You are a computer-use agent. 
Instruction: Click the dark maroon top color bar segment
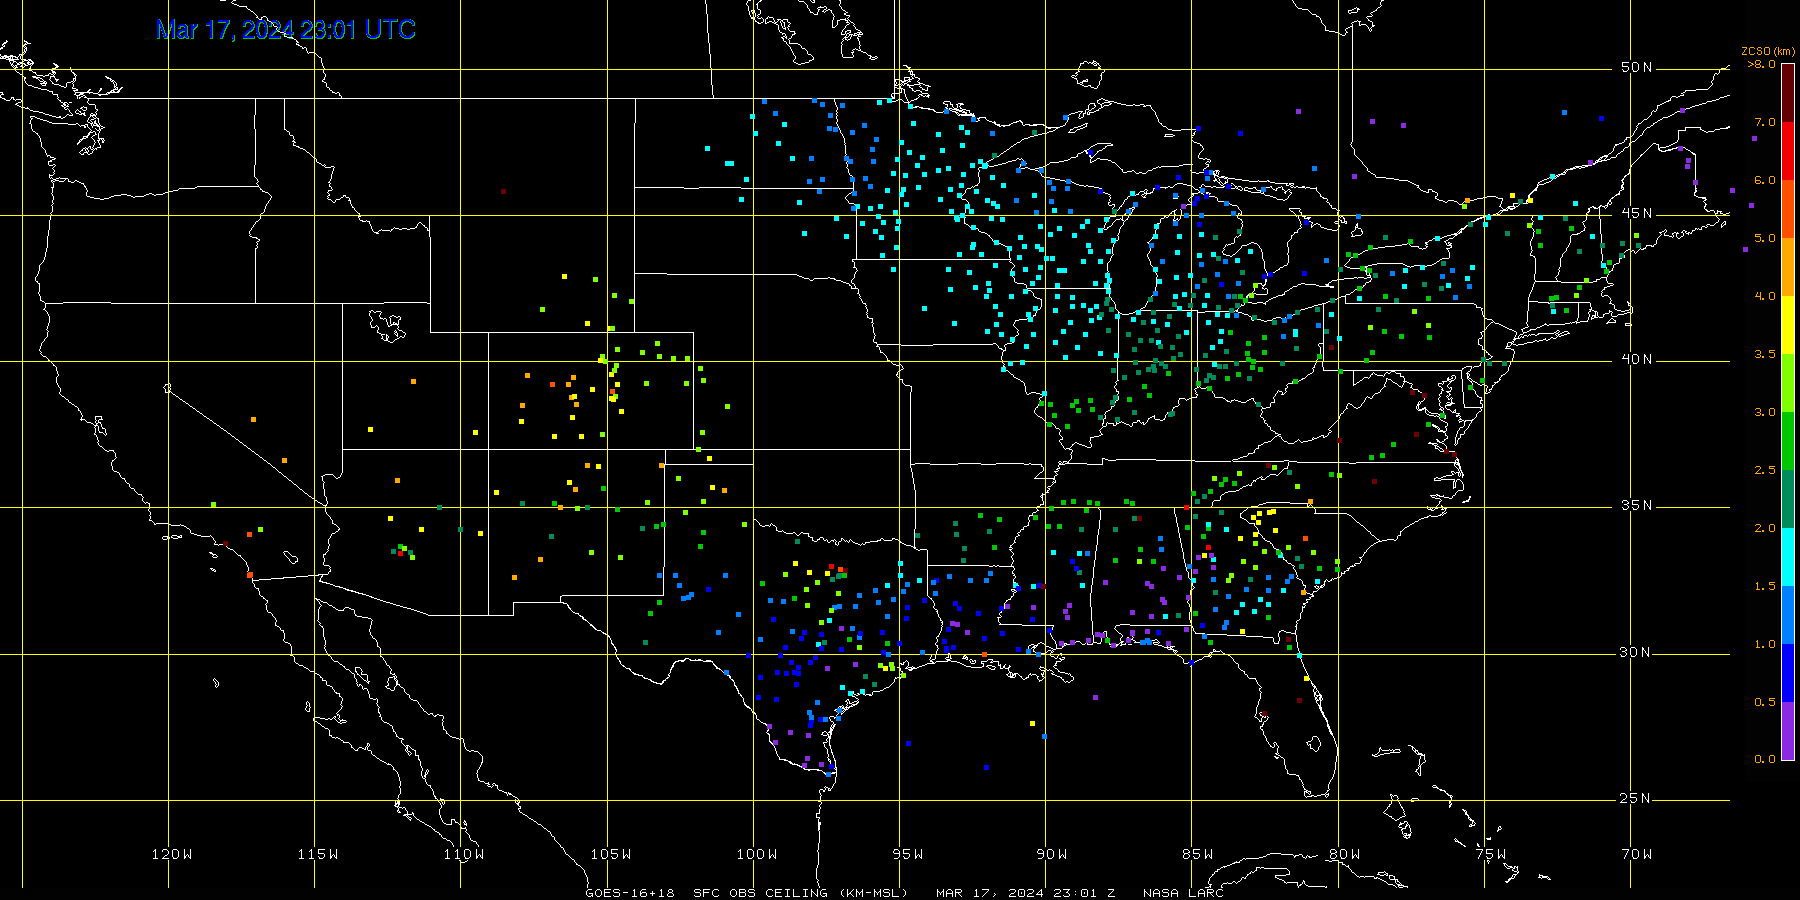pyautogui.click(x=1787, y=93)
